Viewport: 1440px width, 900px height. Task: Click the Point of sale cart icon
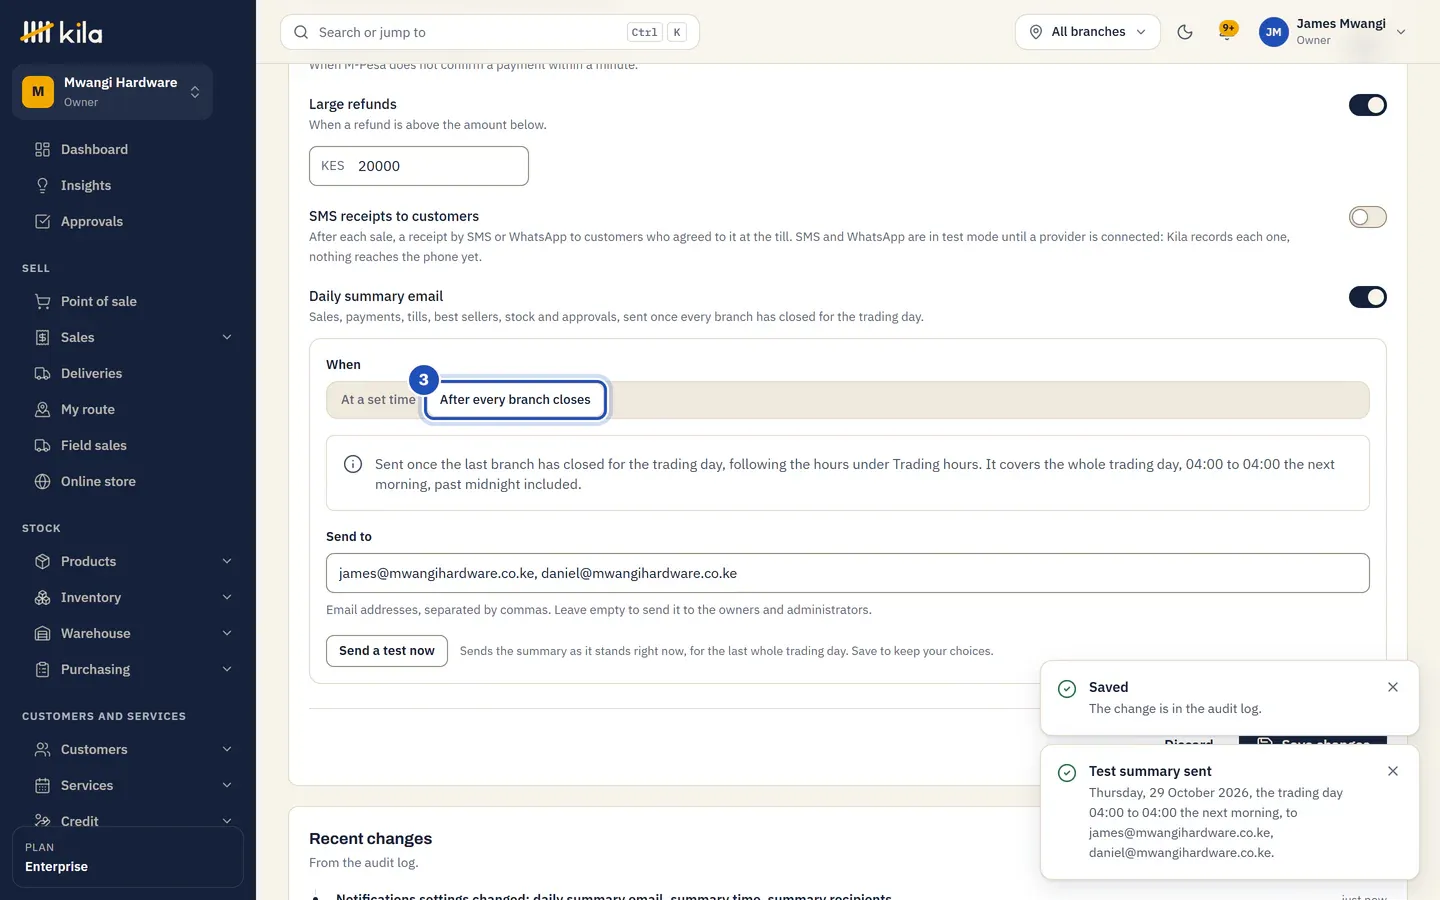[x=42, y=302]
